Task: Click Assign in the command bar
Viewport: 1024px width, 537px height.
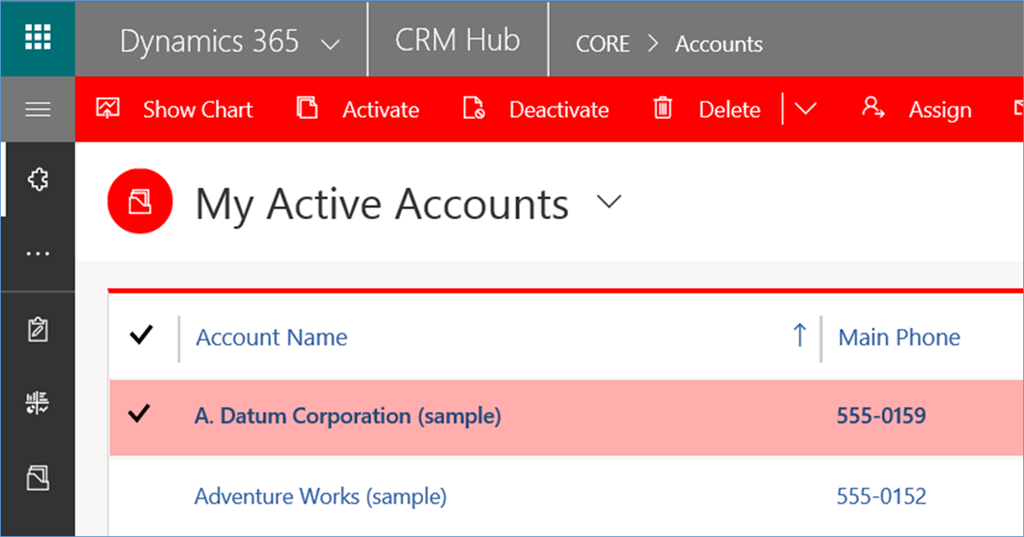Action: [x=940, y=110]
